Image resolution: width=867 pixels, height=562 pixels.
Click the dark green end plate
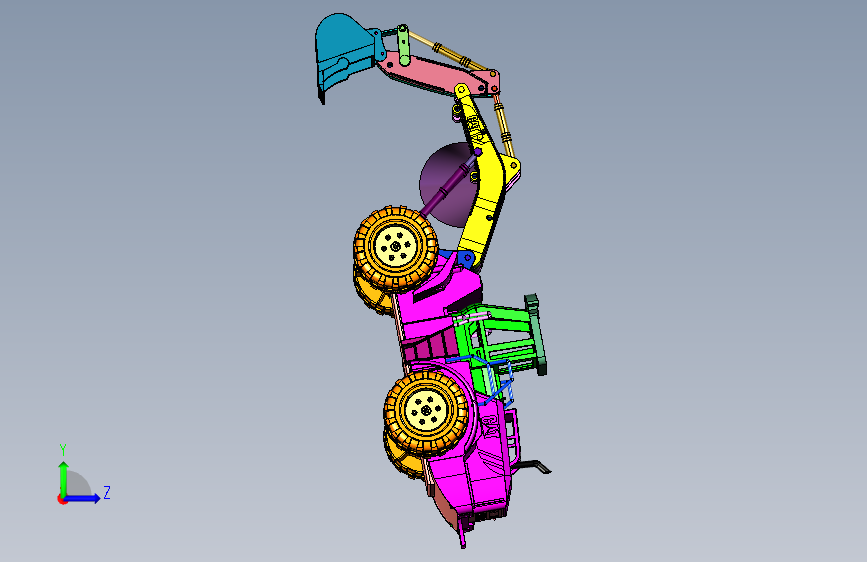click(536, 335)
